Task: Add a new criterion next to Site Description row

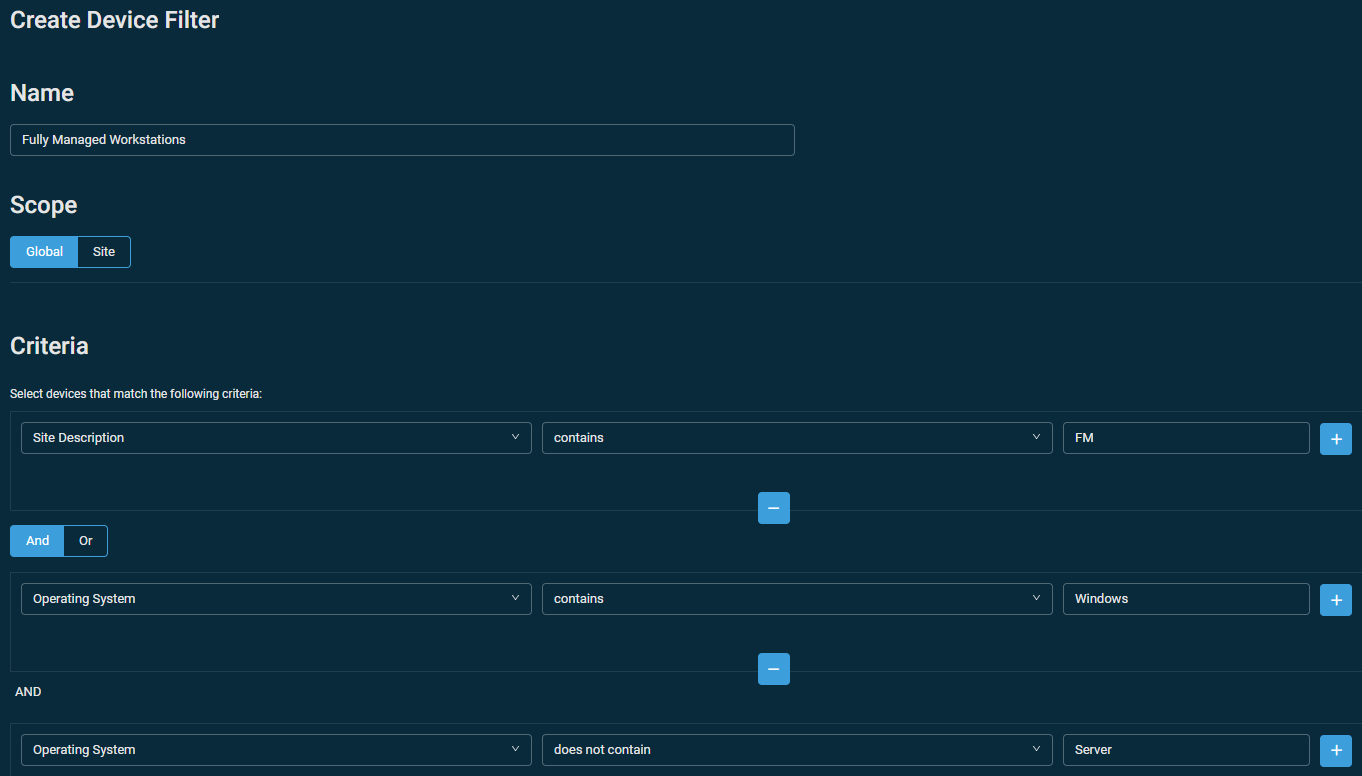Action: (x=1335, y=438)
